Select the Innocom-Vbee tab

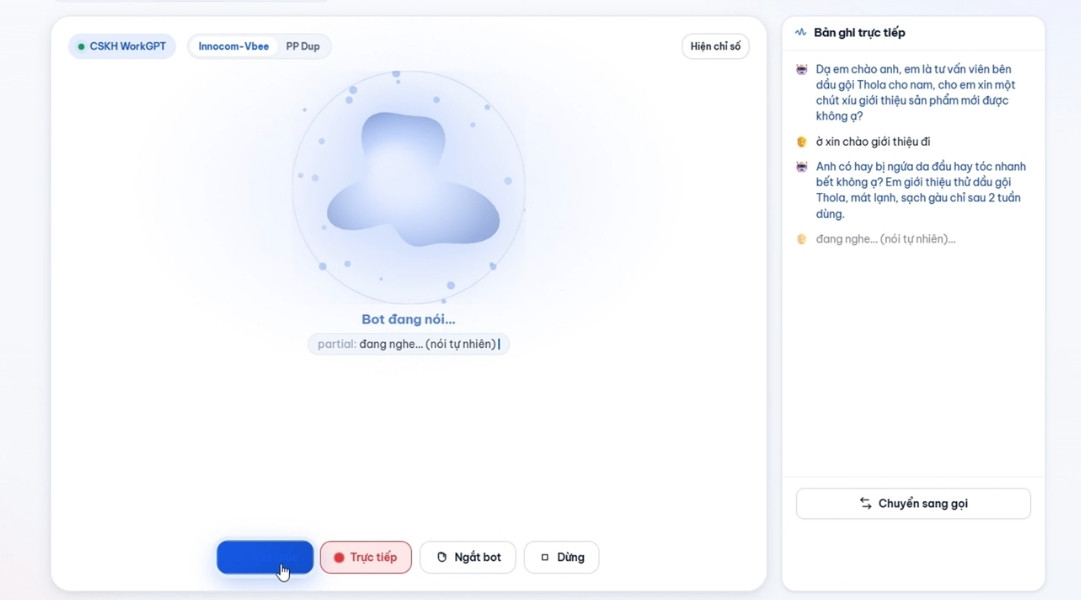click(x=233, y=46)
